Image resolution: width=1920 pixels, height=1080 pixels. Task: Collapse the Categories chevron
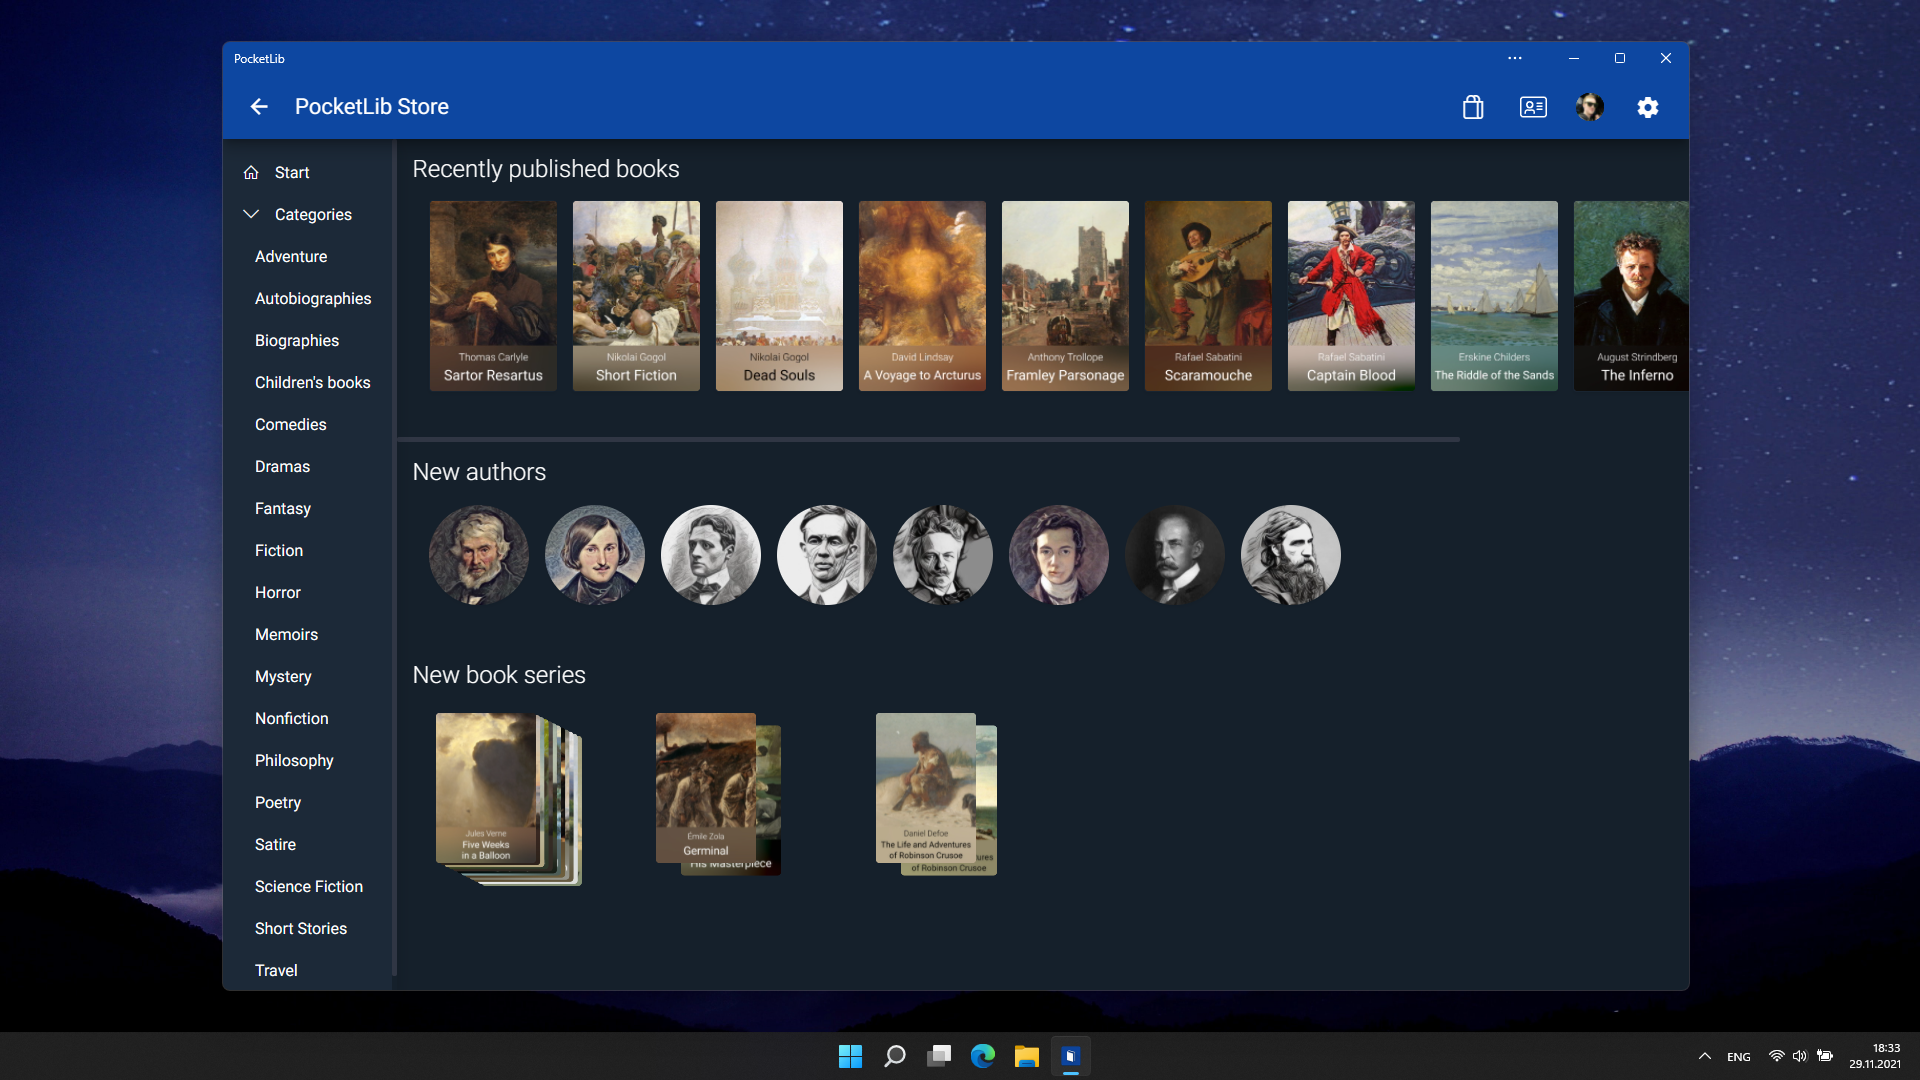tap(251, 214)
